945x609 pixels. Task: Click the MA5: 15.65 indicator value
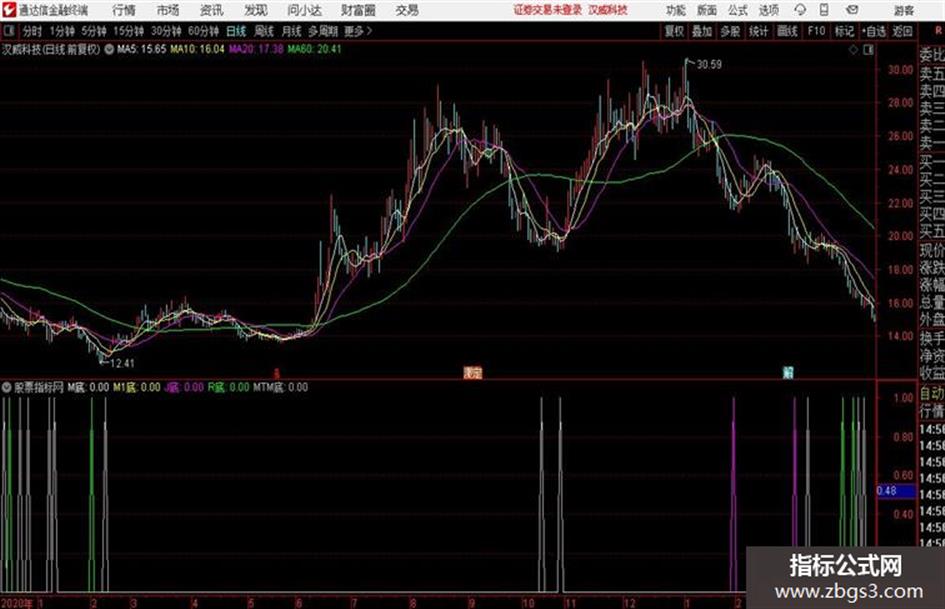click(141, 49)
